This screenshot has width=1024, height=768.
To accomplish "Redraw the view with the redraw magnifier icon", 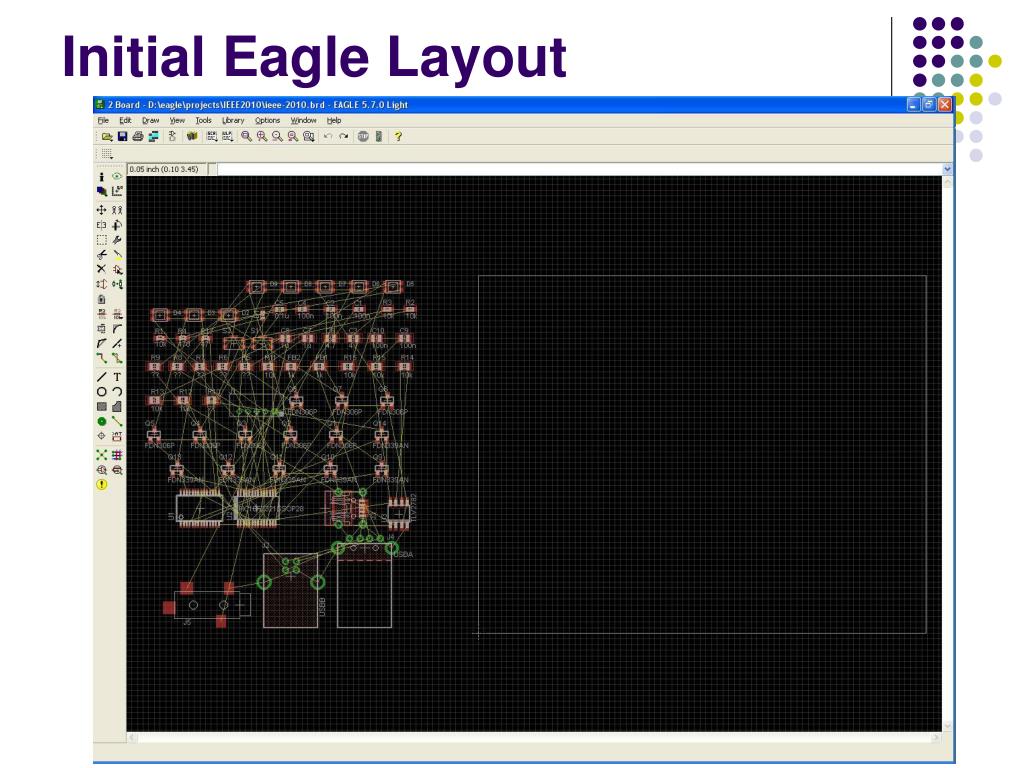I will click(x=293, y=136).
